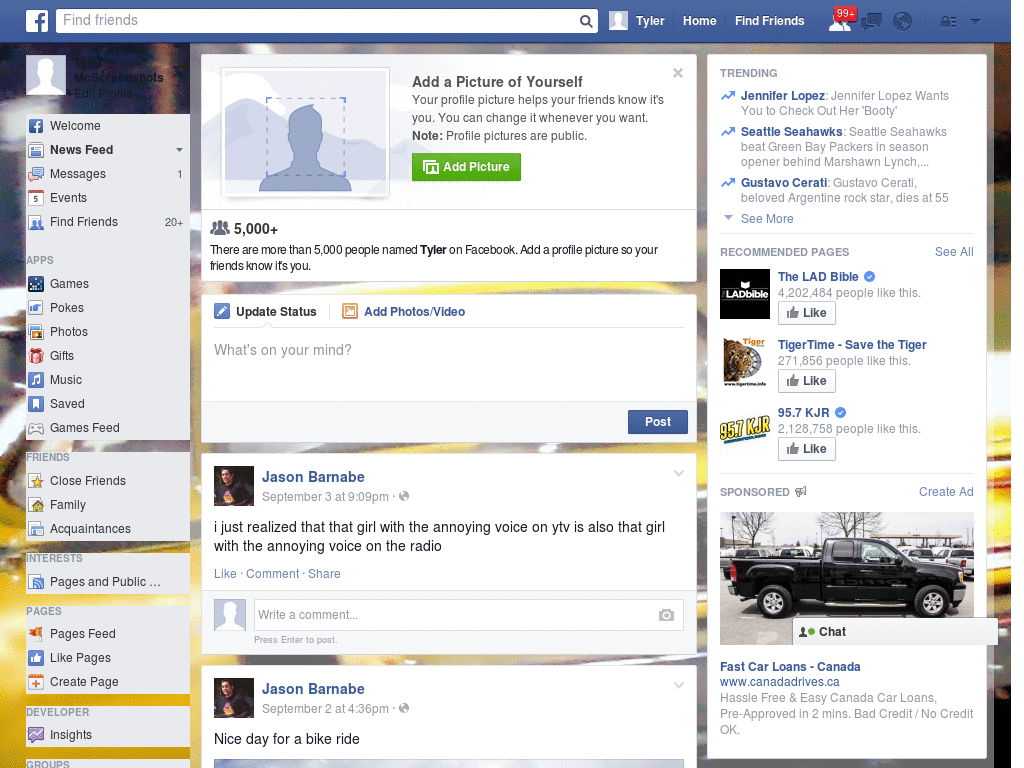
Task: Click the Find friends search field
Action: click(317, 20)
